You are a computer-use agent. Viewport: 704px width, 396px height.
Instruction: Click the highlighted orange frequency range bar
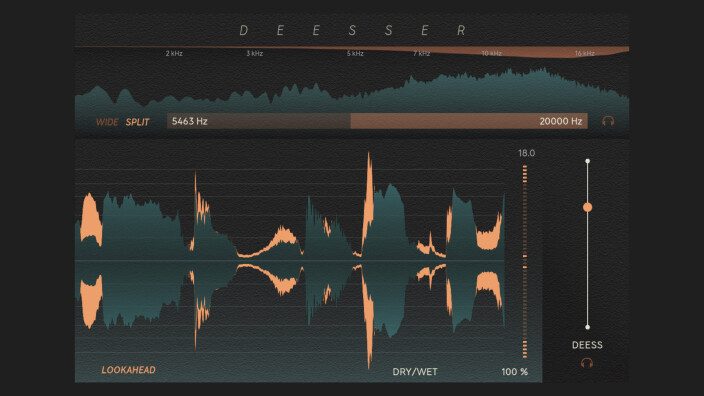tap(469, 121)
